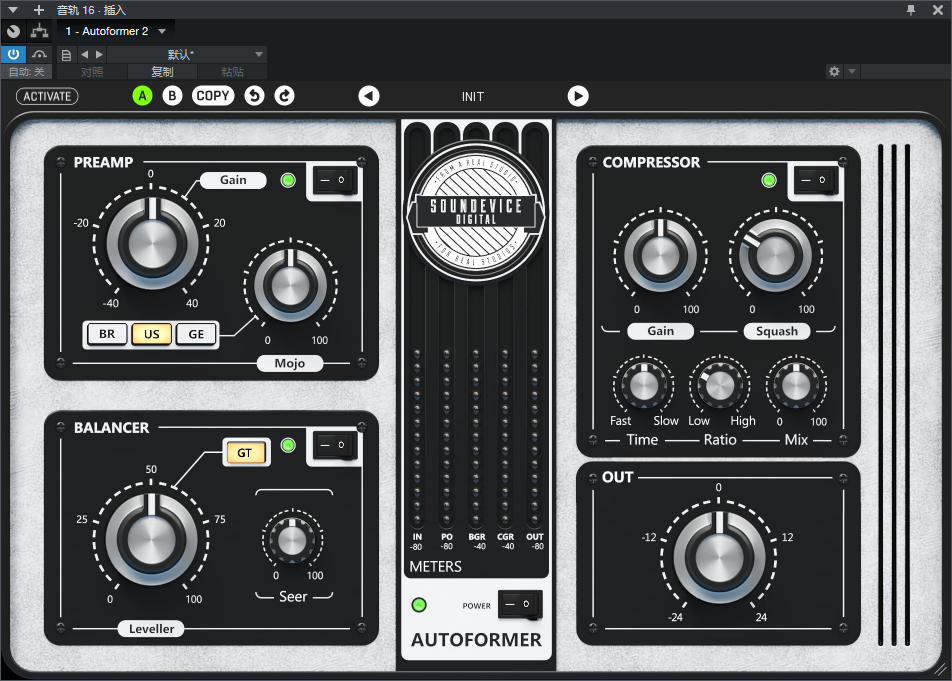Click the IN meter column
The height and width of the screenshot is (681, 952).
pos(417,438)
